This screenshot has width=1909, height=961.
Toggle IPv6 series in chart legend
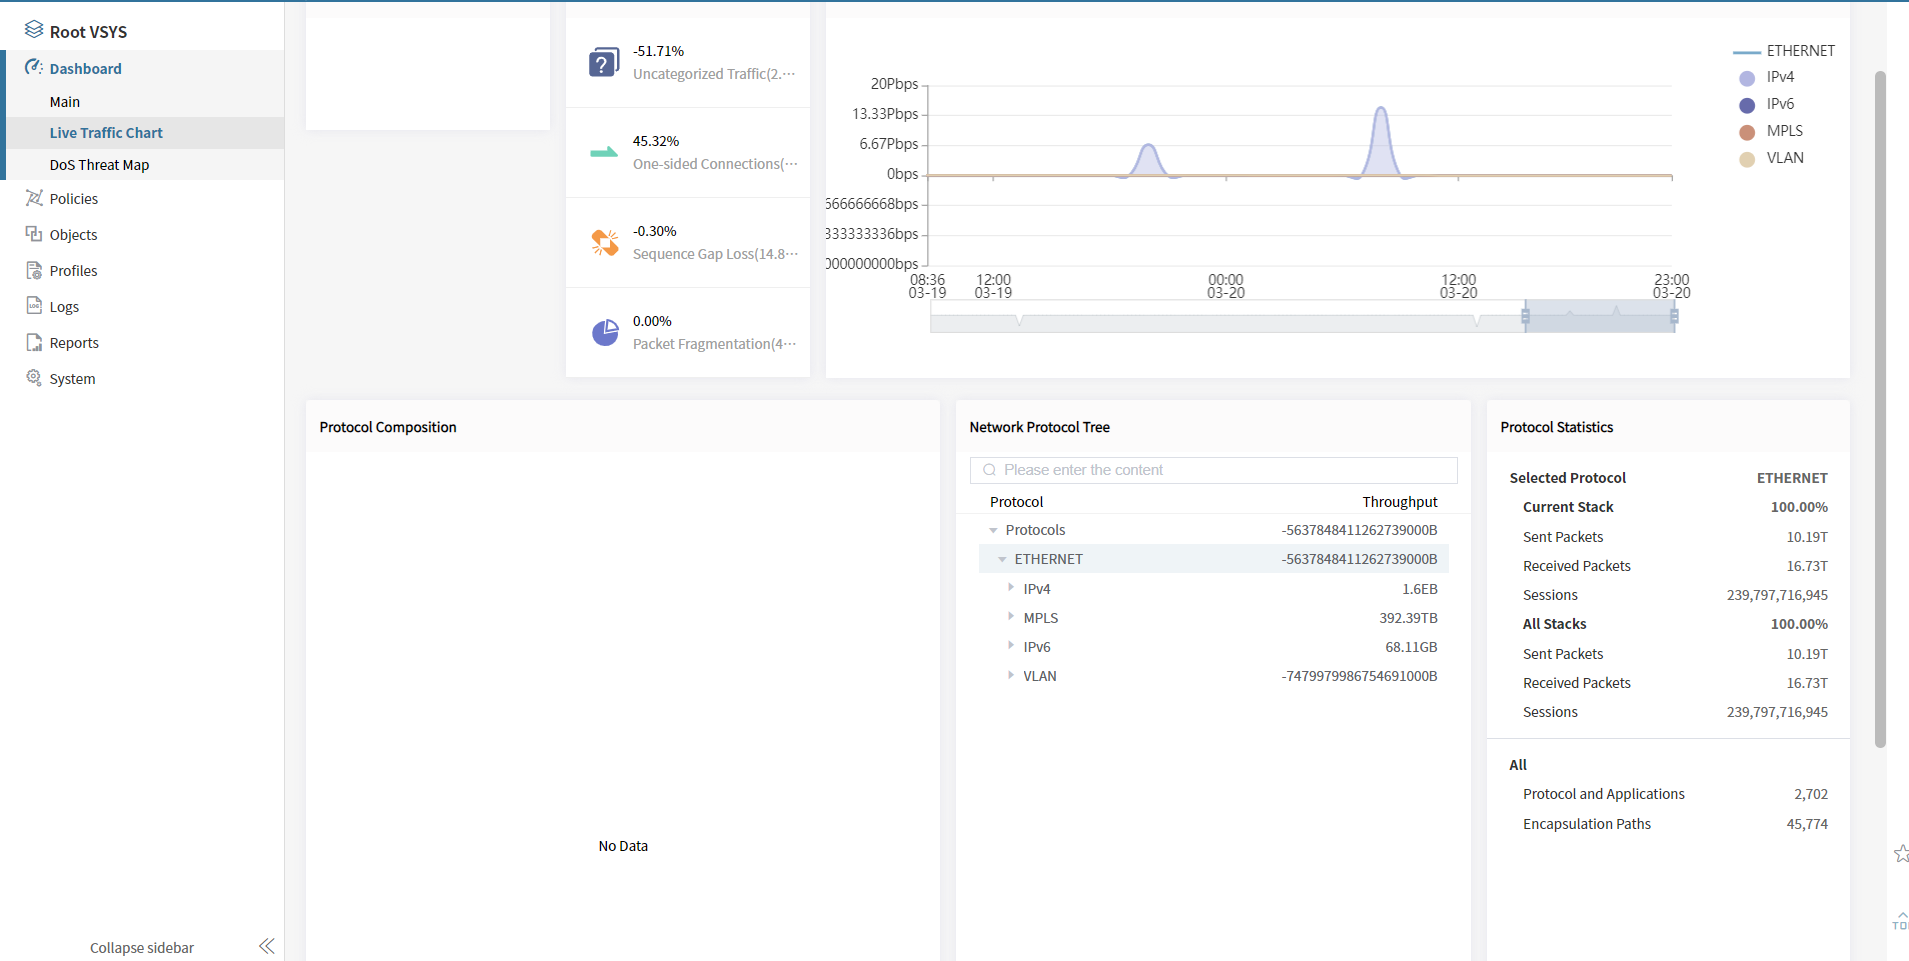pos(1747,105)
